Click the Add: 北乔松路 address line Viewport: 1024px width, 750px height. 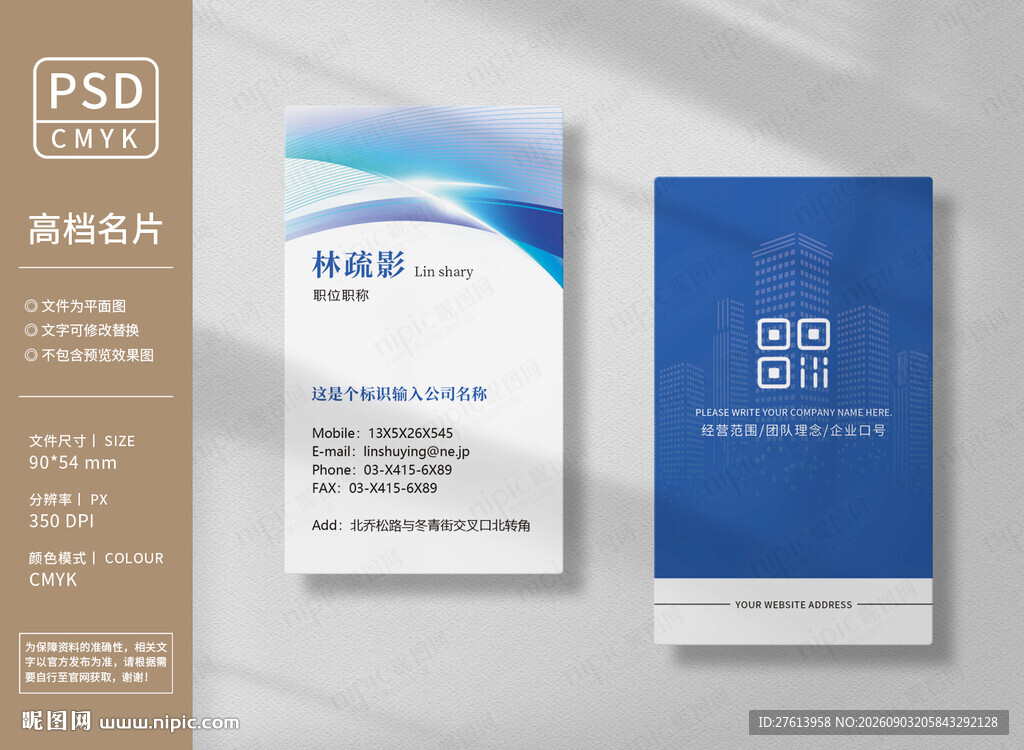point(421,525)
